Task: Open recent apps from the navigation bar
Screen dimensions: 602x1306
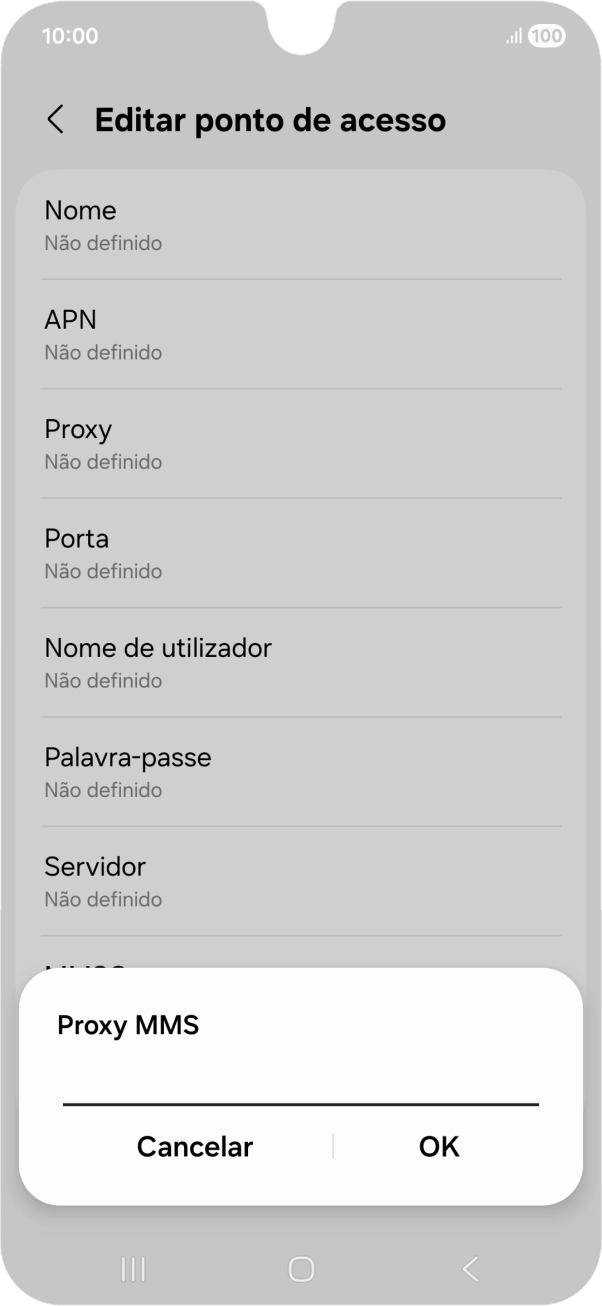Action: [x=132, y=1268]
